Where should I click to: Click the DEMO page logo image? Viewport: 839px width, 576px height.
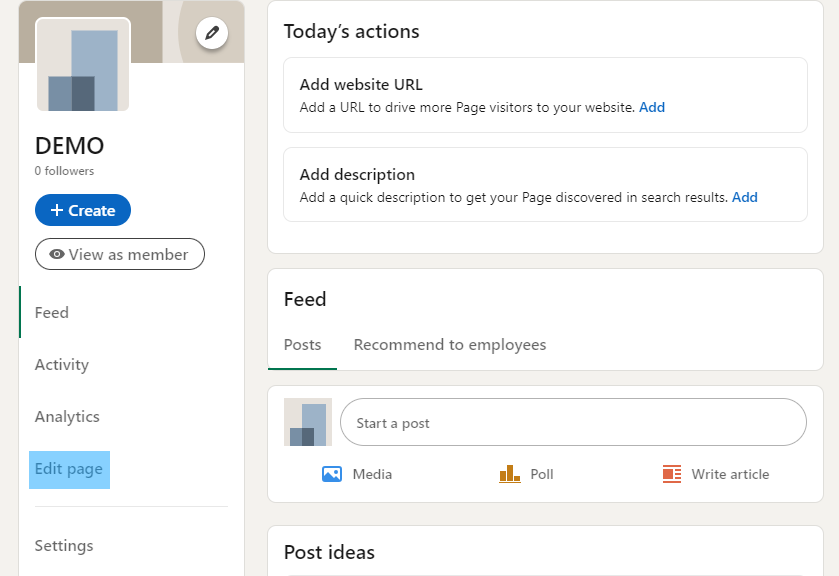point(84,65)
